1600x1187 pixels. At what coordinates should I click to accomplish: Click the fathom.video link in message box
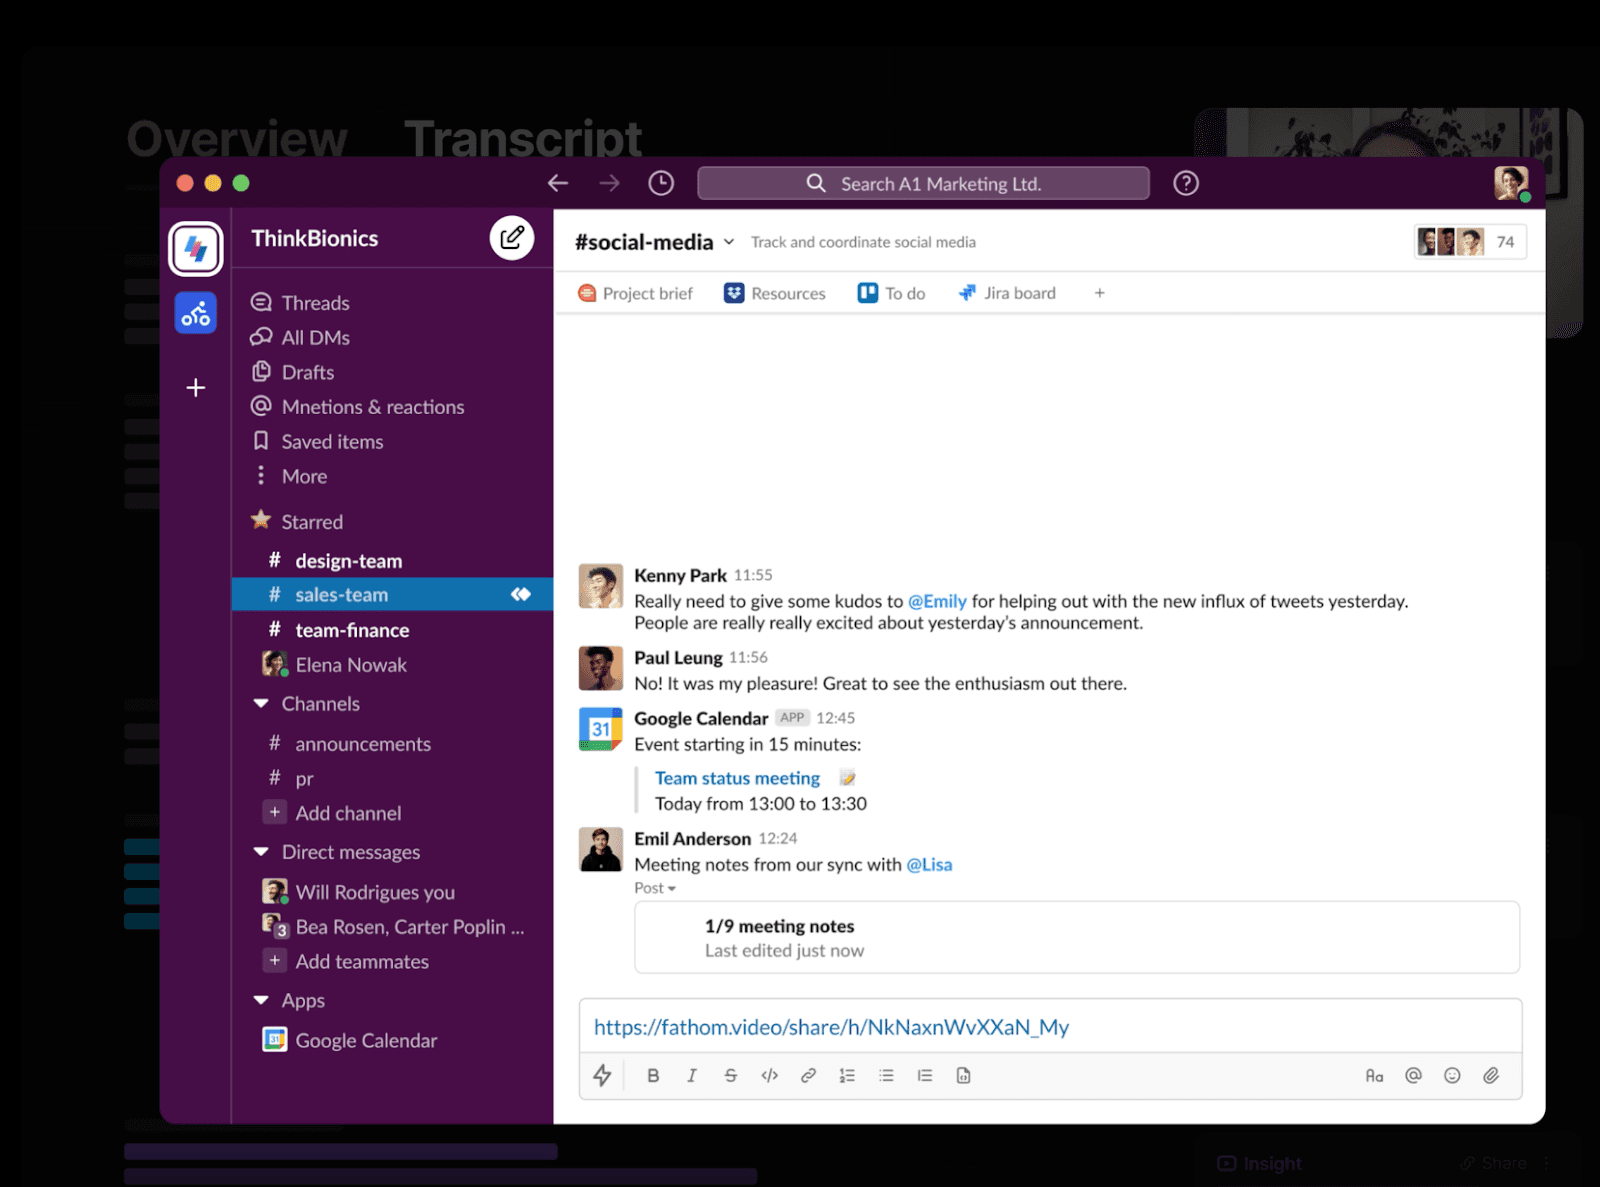(x=831, y=1027)
